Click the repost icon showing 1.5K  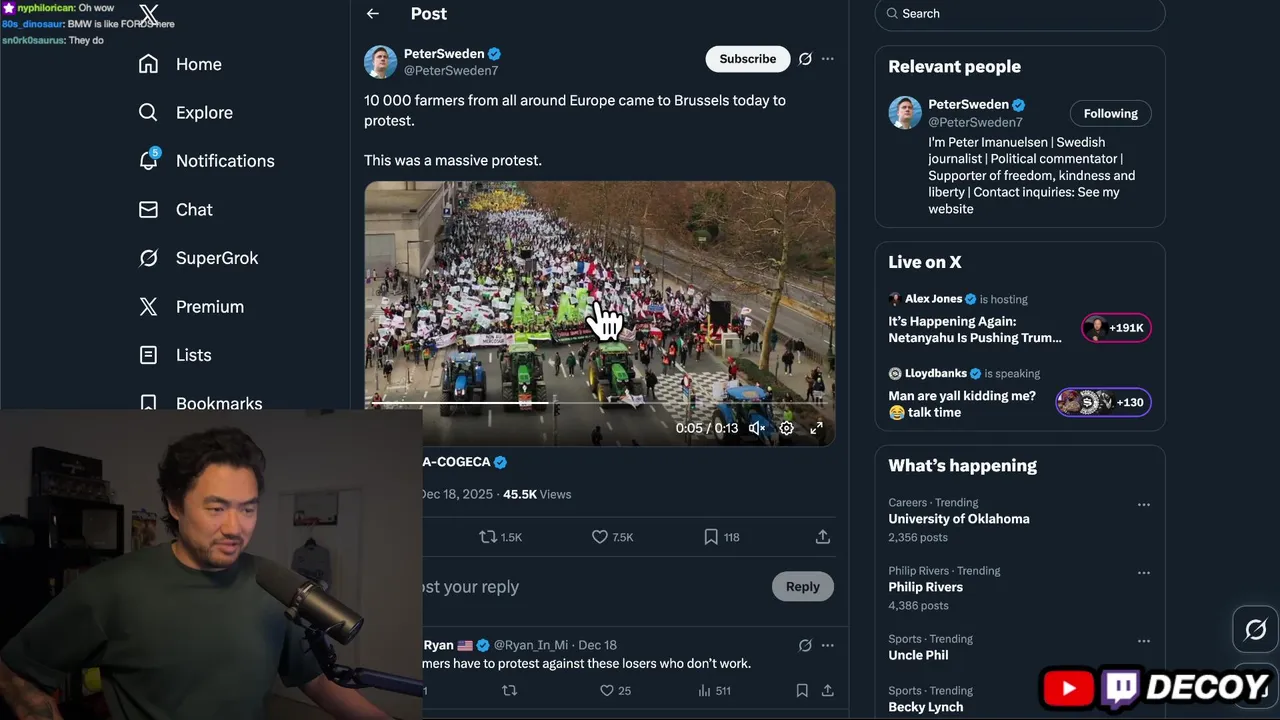point(489,537)
